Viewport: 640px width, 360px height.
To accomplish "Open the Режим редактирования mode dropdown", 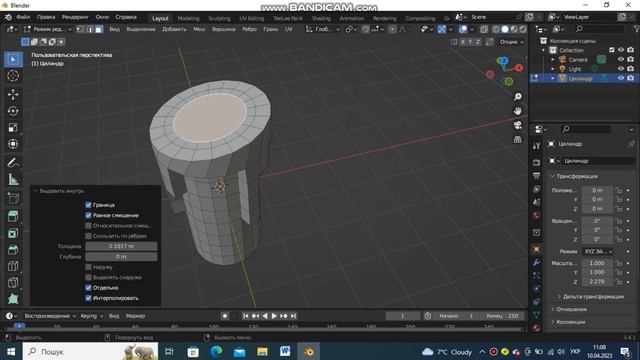I will pos(48,29).
